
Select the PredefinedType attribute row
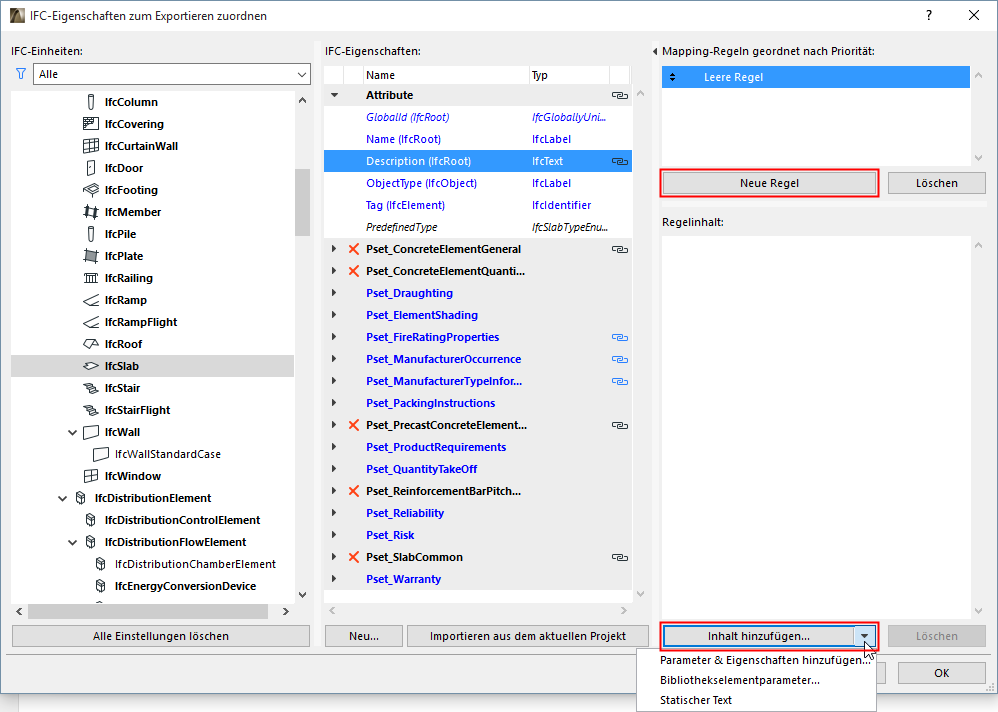point(477,227)
